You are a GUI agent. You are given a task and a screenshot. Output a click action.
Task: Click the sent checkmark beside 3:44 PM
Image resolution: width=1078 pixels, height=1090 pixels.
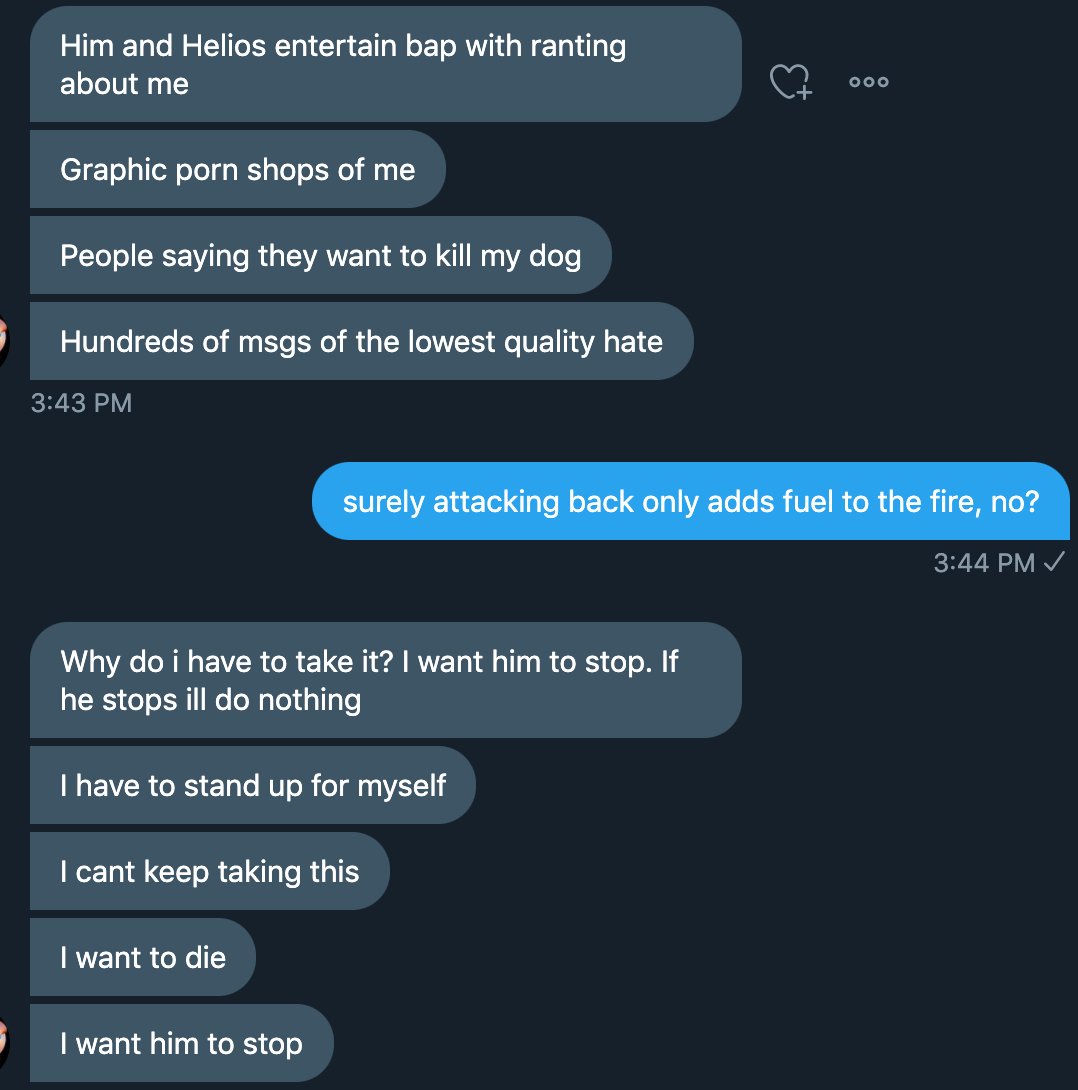(x=1053, y=562)
